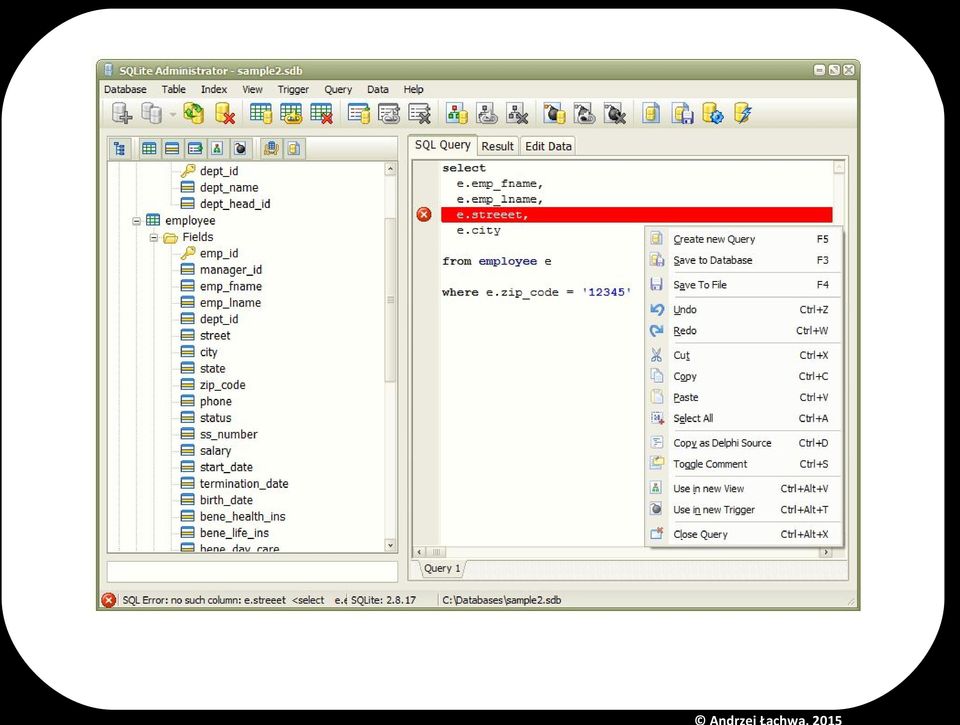
Task: Click the Create Trigger bomb icon
Action: pos(554,113)
